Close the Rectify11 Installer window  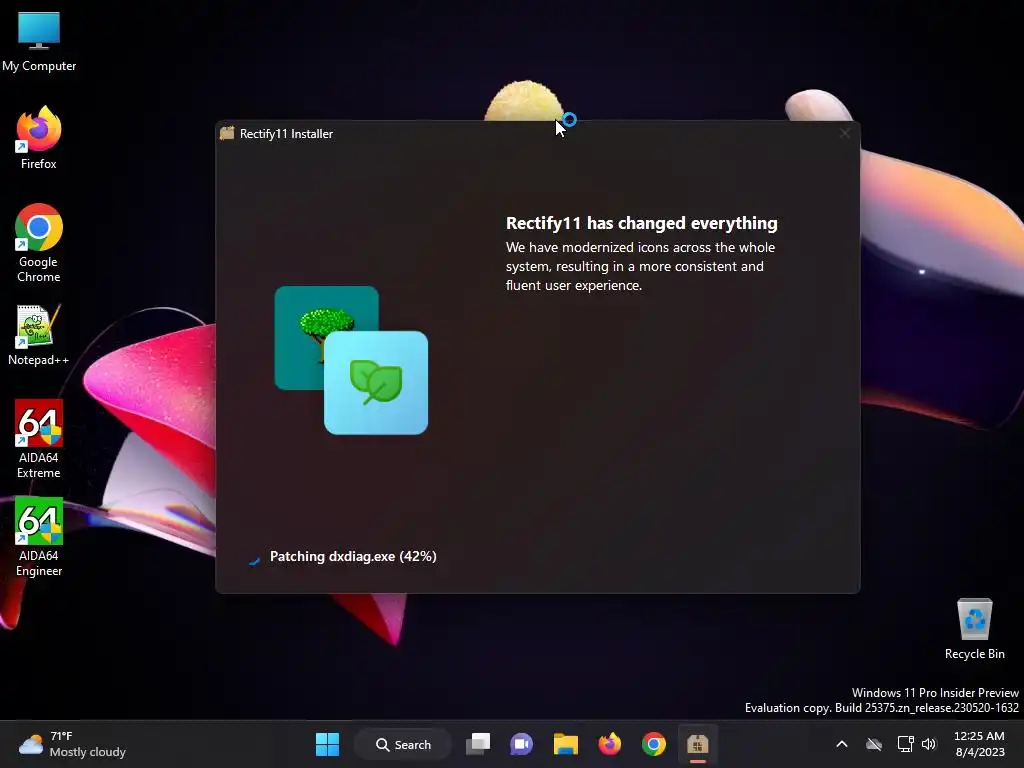(844, 133)
